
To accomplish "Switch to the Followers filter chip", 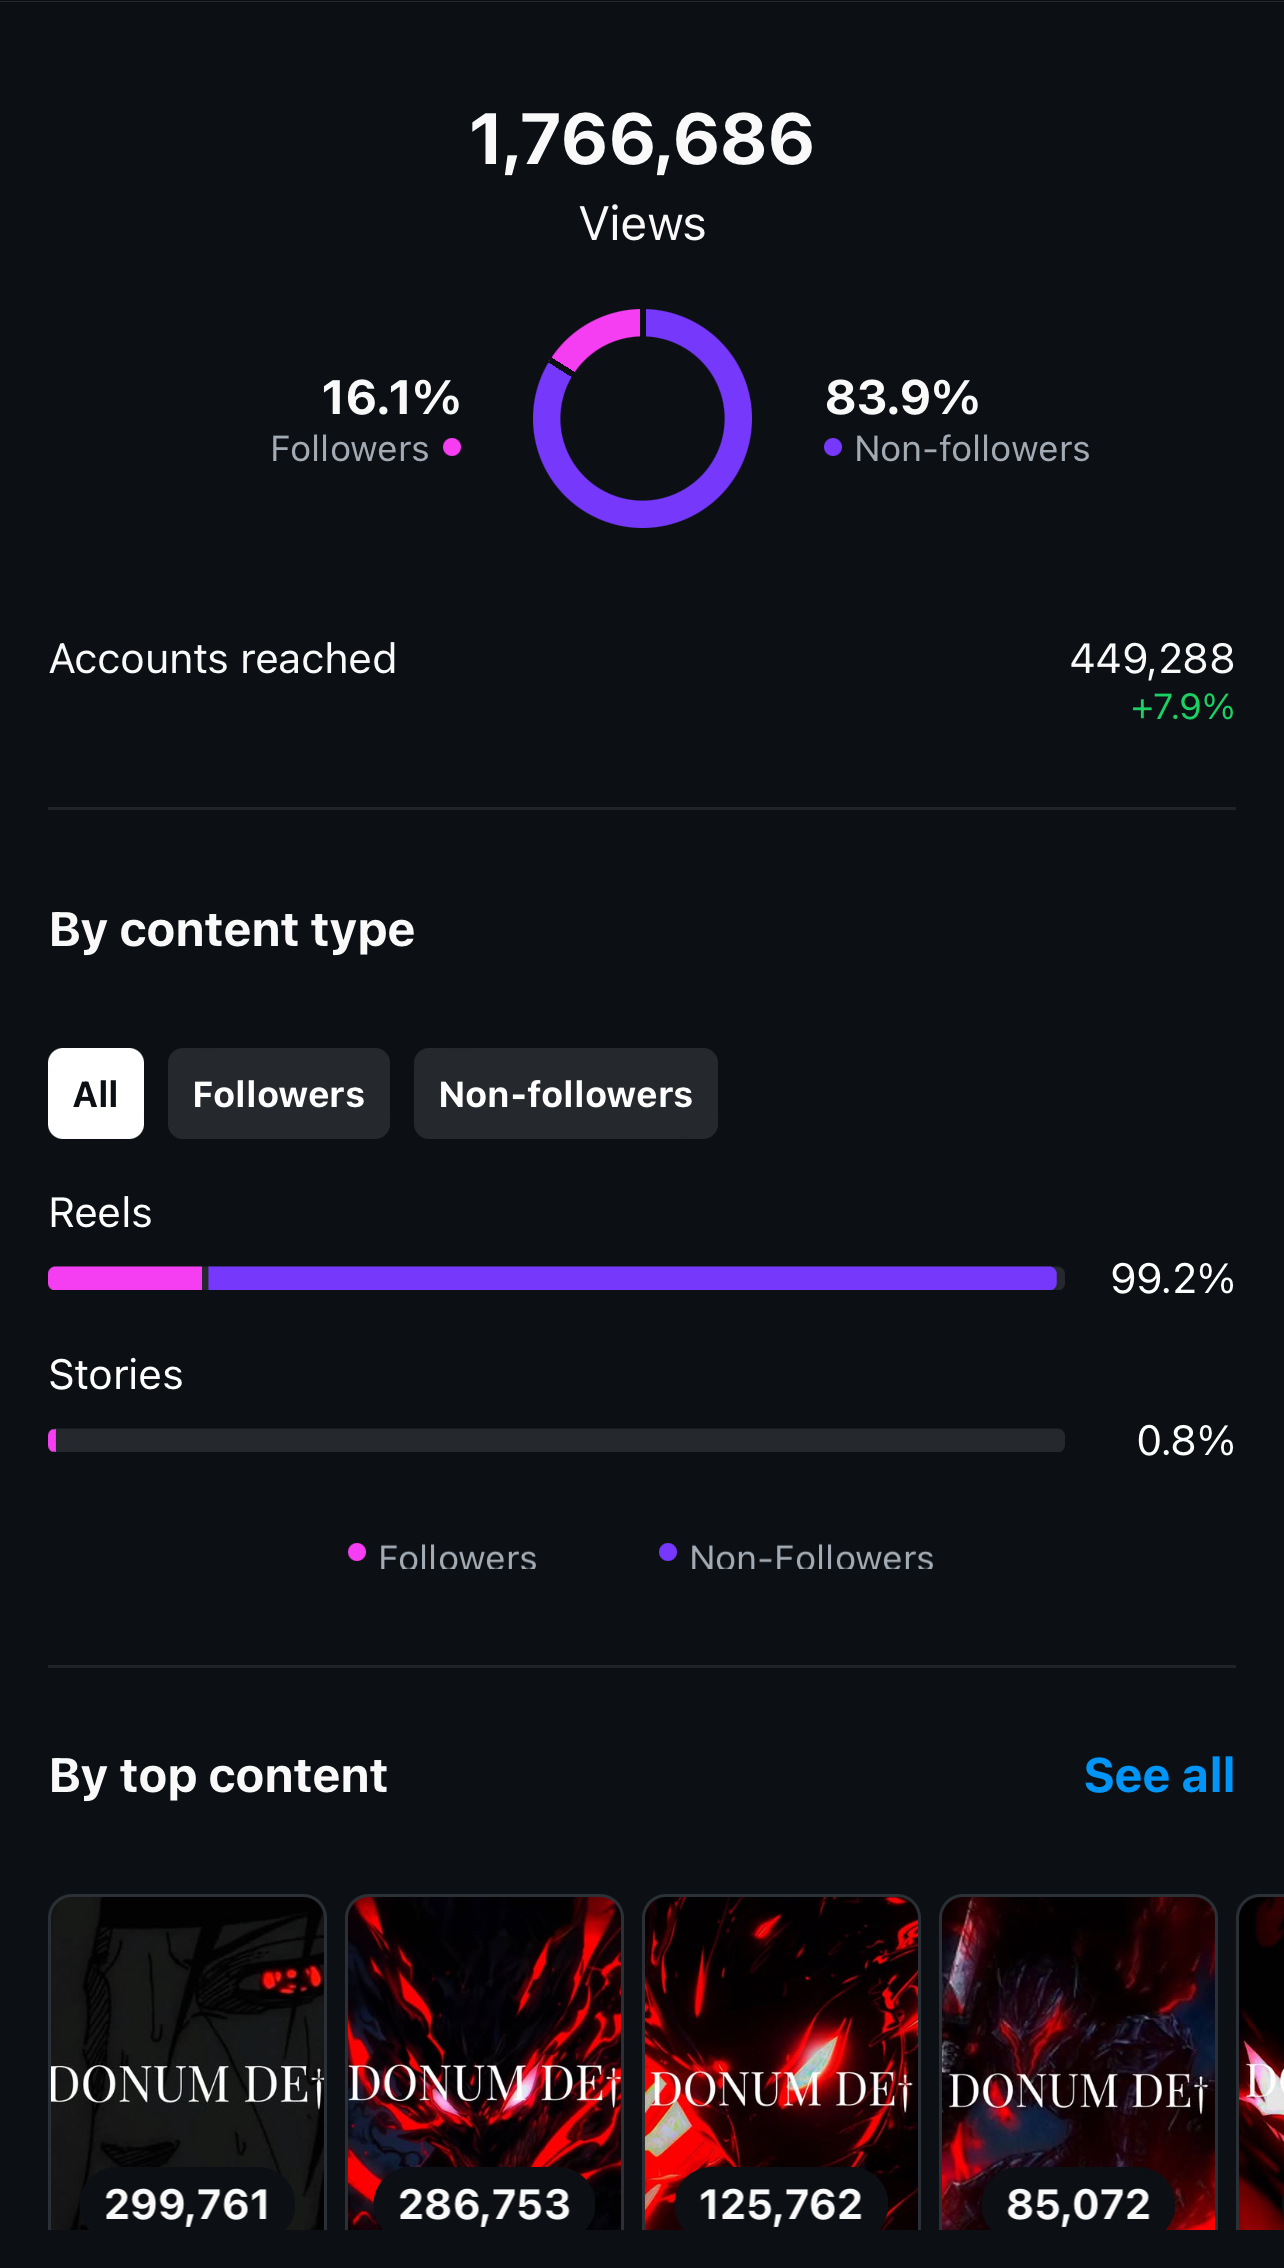I will click(278, 1094).
